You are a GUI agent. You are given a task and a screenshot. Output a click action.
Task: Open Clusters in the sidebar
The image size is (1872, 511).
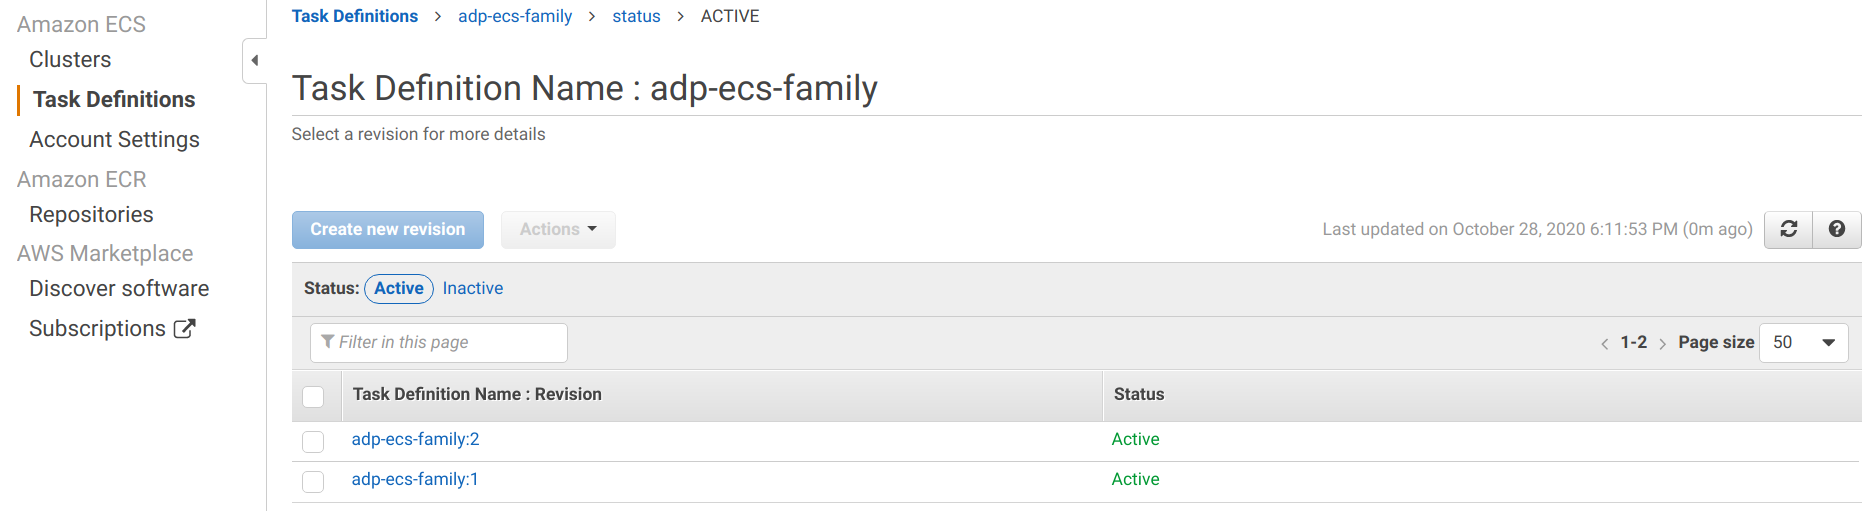click(x=70, y=59)
